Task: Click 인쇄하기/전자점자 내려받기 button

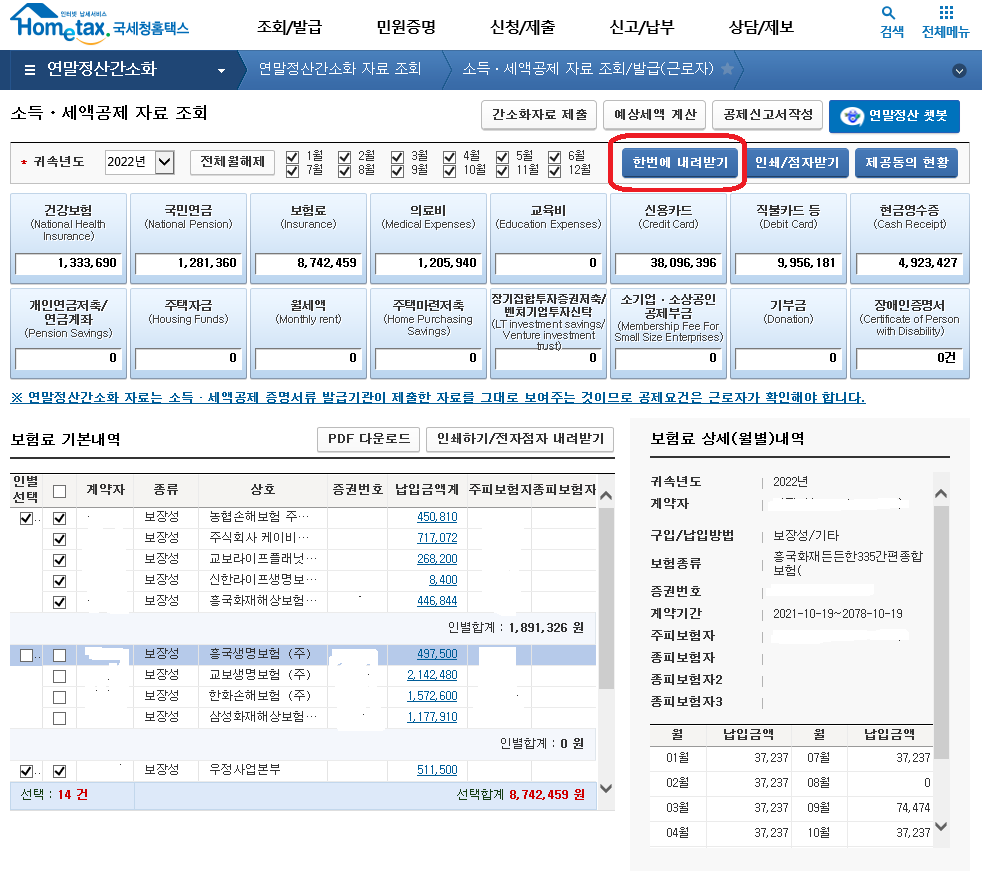Action: click(520, 439)
